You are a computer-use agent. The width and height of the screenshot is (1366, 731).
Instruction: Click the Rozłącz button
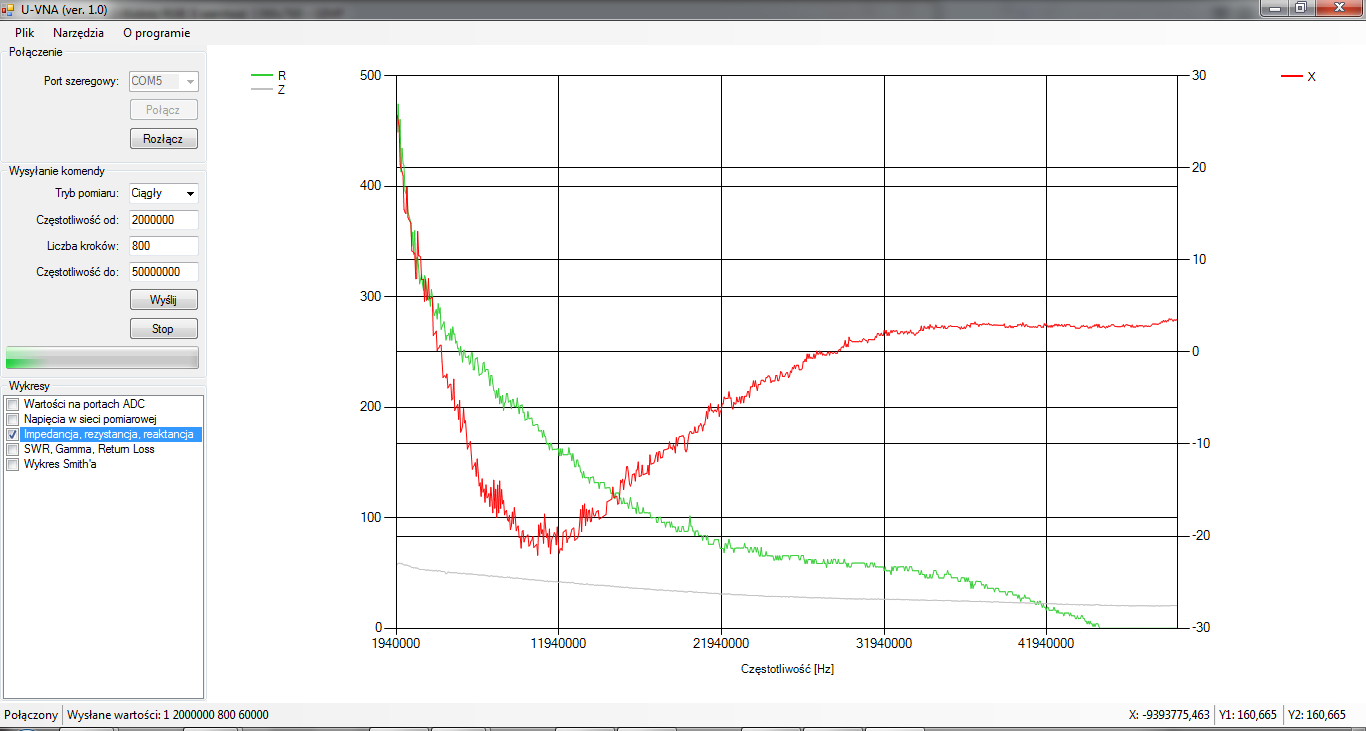tap(163, 139)
